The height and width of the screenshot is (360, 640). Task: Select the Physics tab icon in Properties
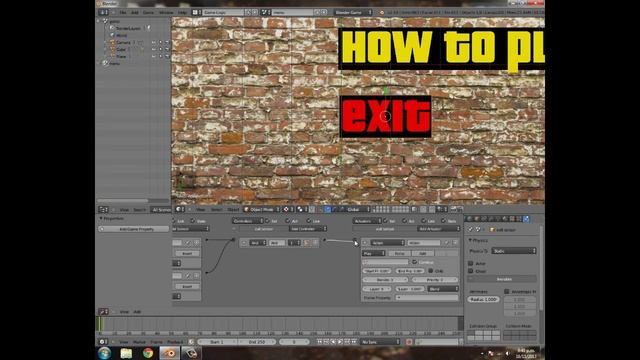pyautogui.click(x=526, y=219)
